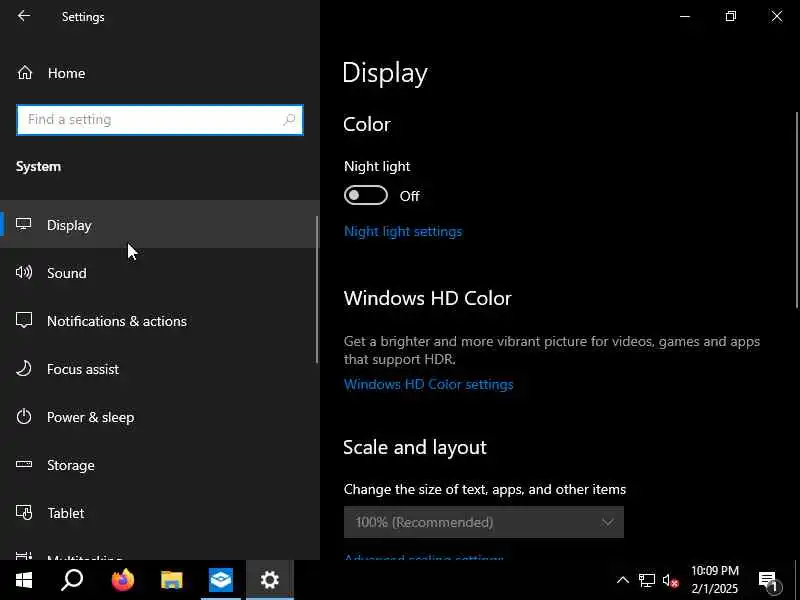Image resolution: width=800 pixels, height=600 pixels.
Task: Open Storage settings
Action: [x=159, y=464]
